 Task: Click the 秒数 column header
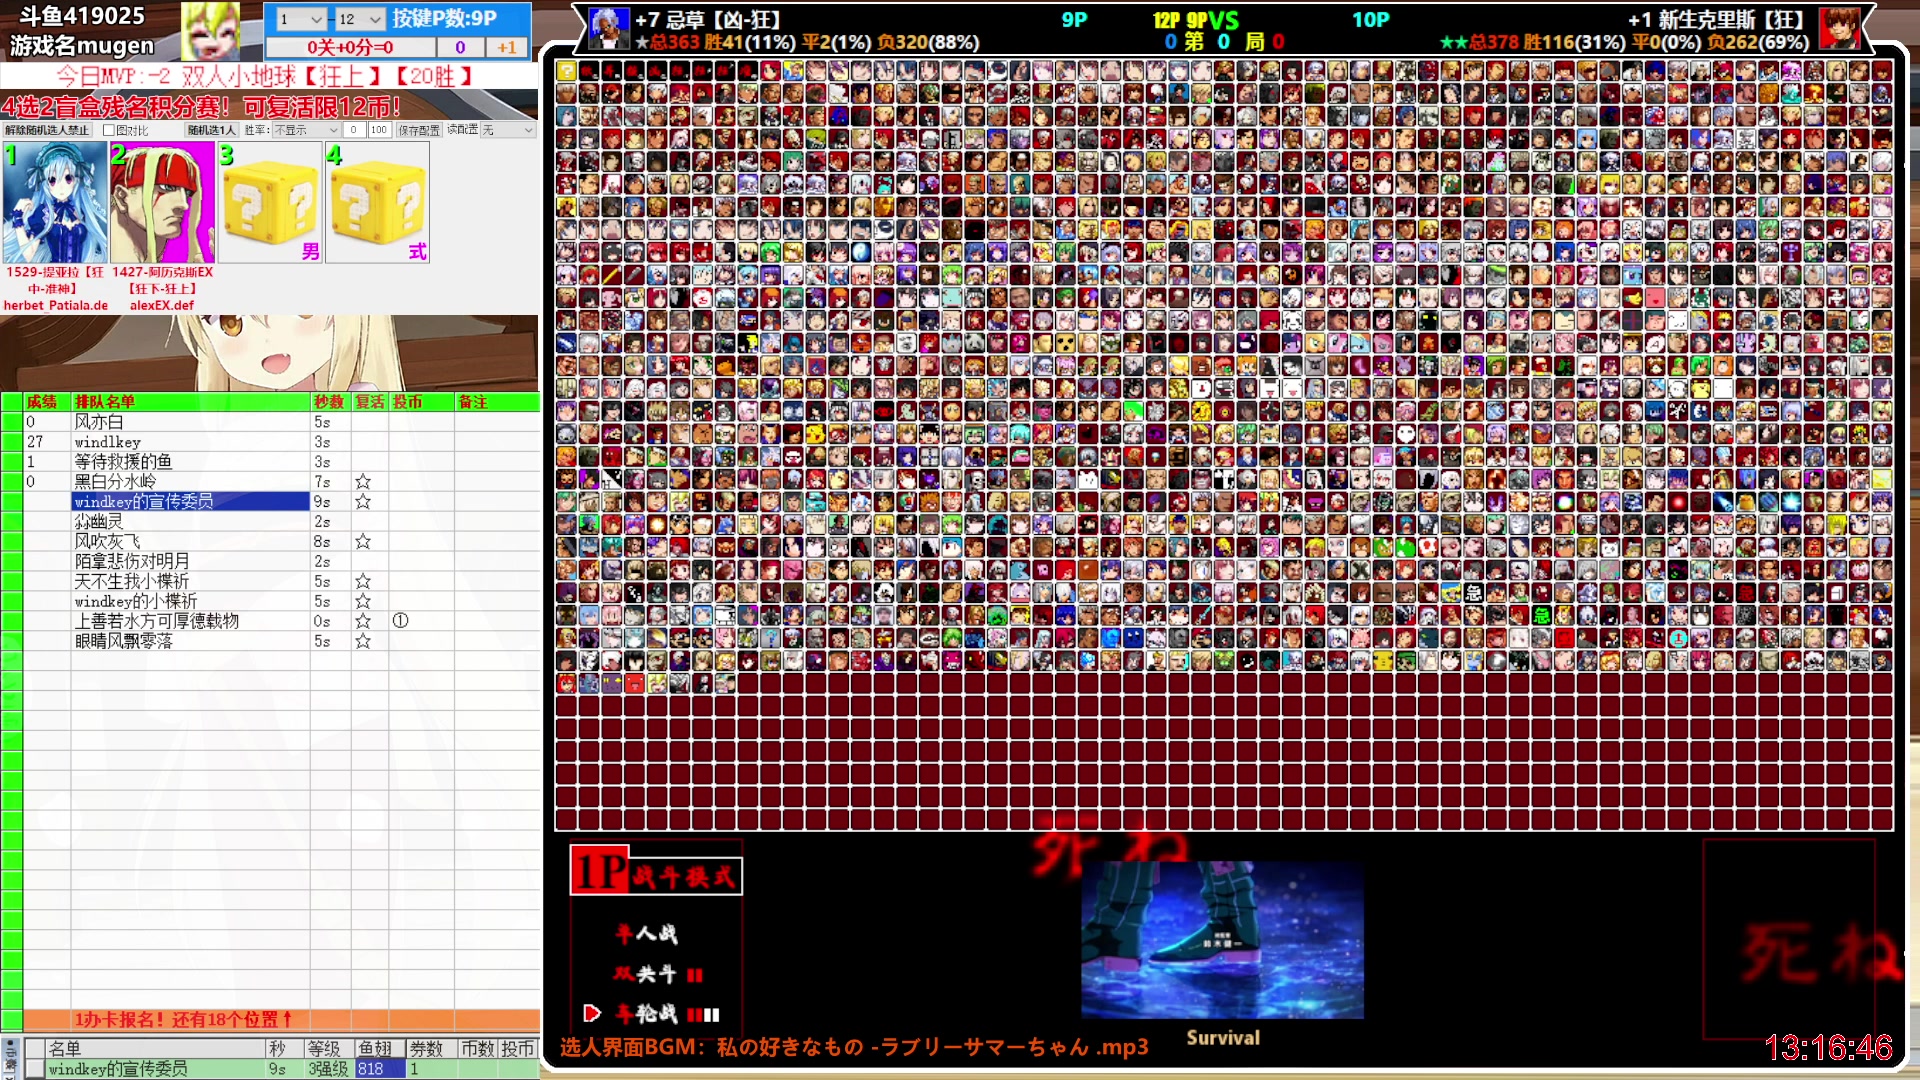pos(330,402)
